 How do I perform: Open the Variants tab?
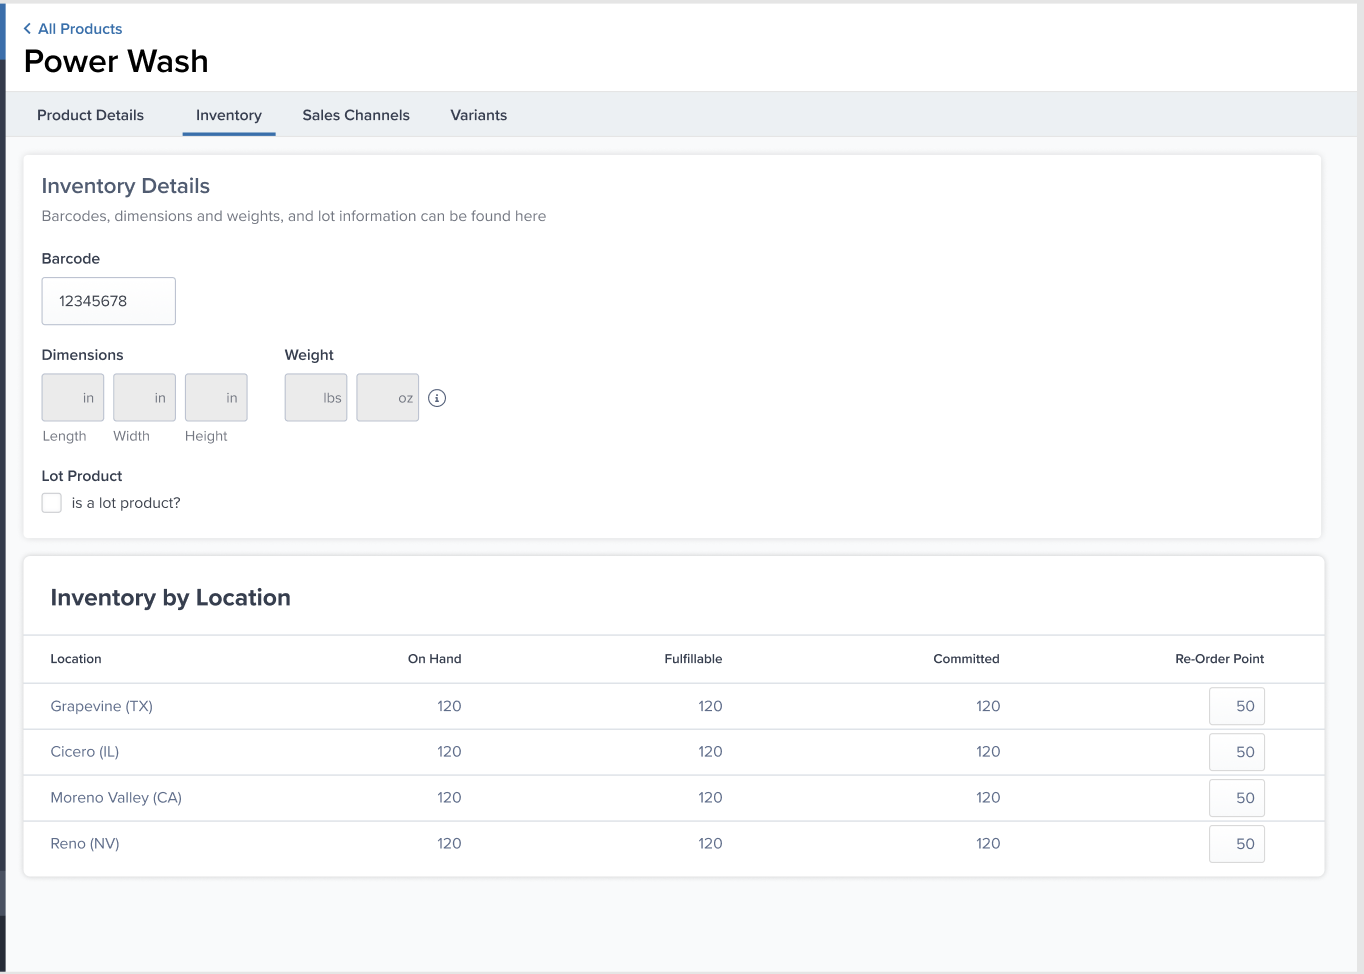[478, 114]
